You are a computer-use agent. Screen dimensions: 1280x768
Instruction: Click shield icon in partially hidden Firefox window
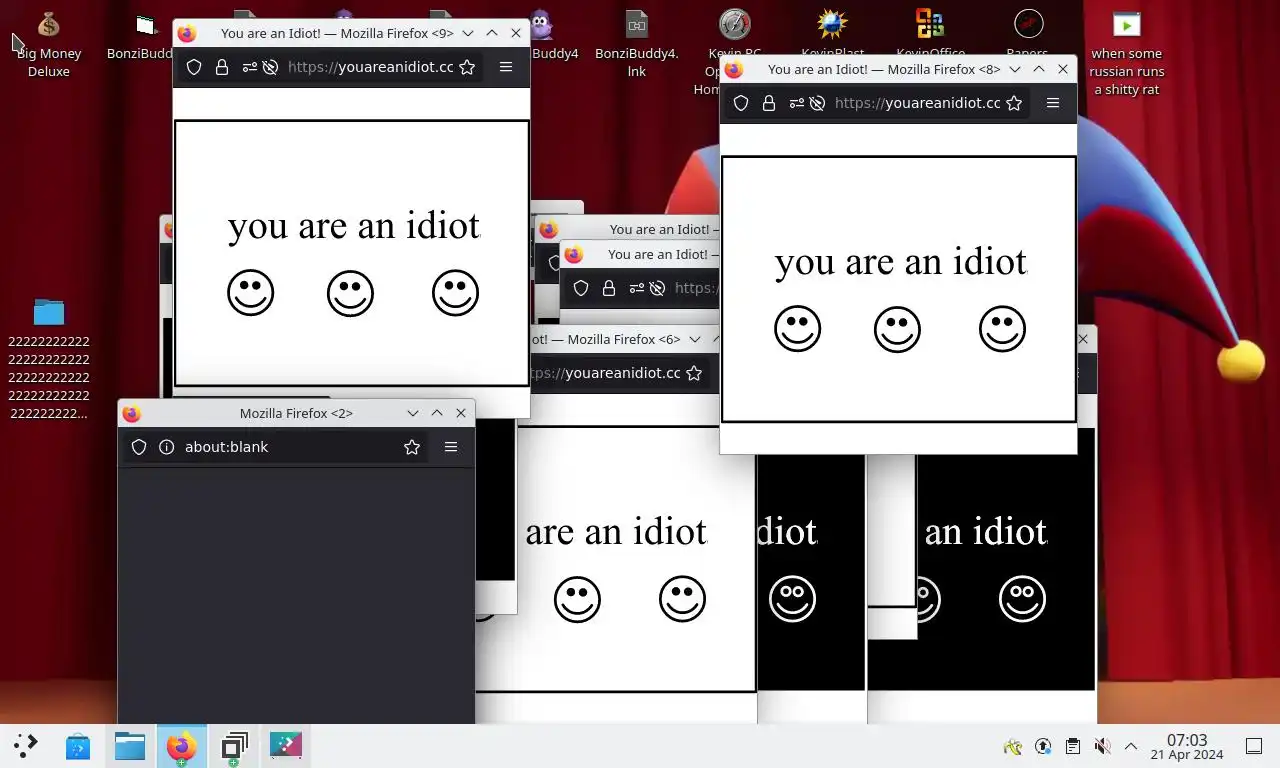tap(581, 288)
